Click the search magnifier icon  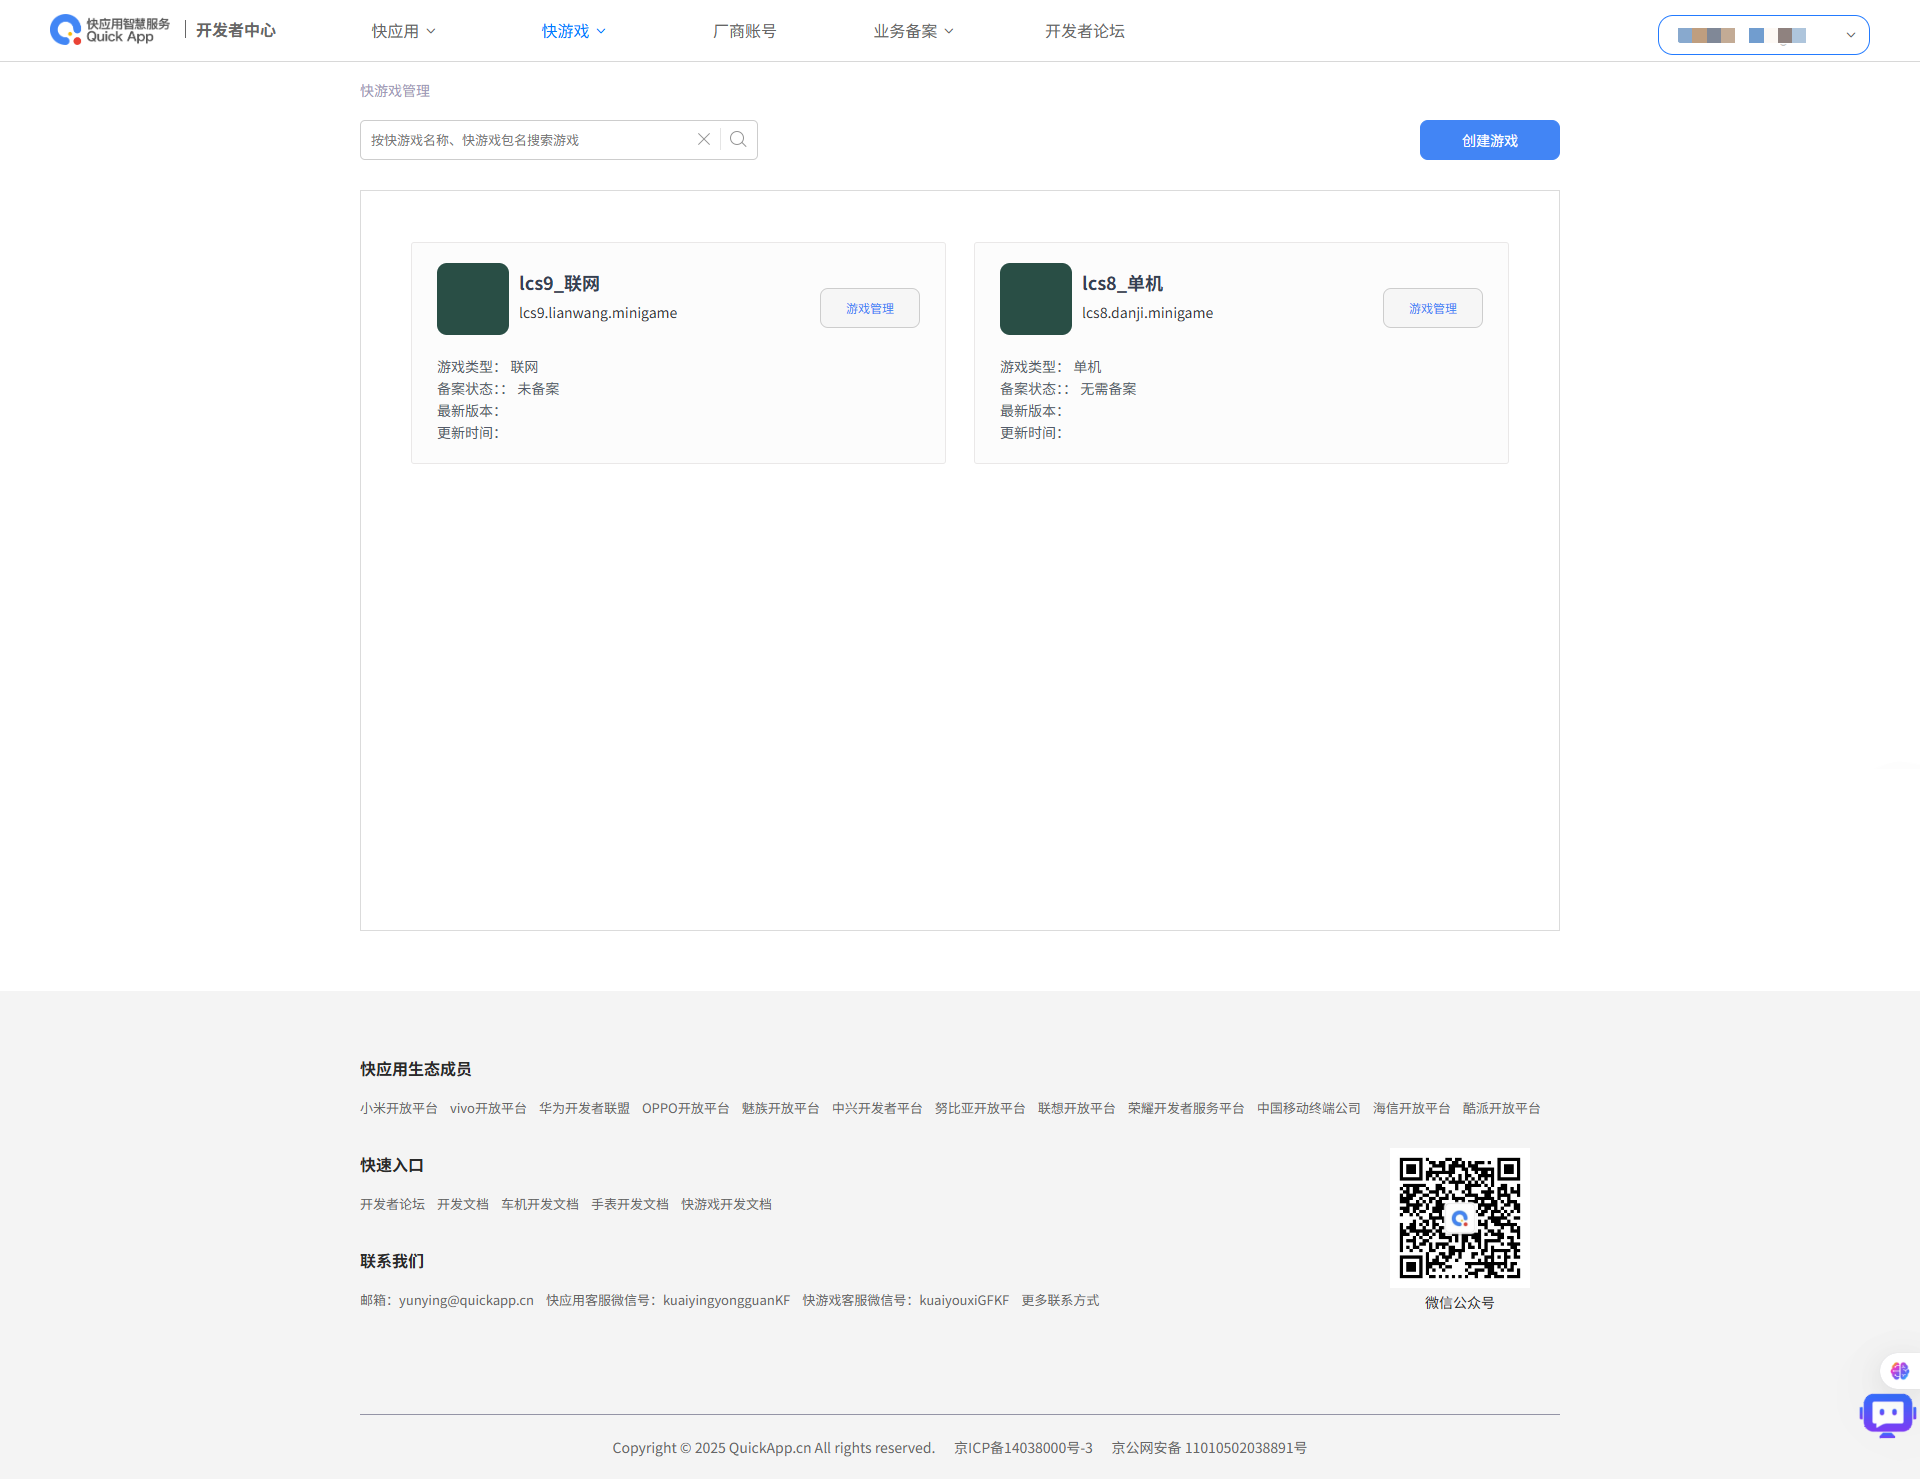coord(738,140)
